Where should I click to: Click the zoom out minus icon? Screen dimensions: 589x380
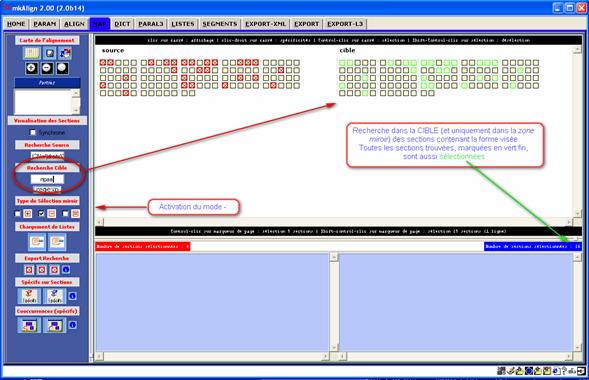pos(47,68)
